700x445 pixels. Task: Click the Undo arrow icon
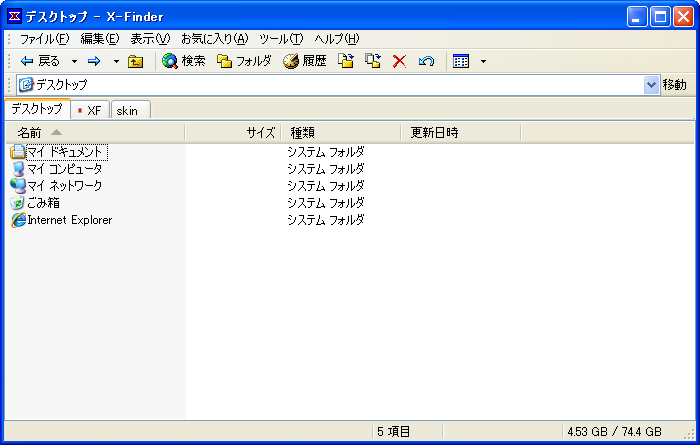click(x=426, y=61)
